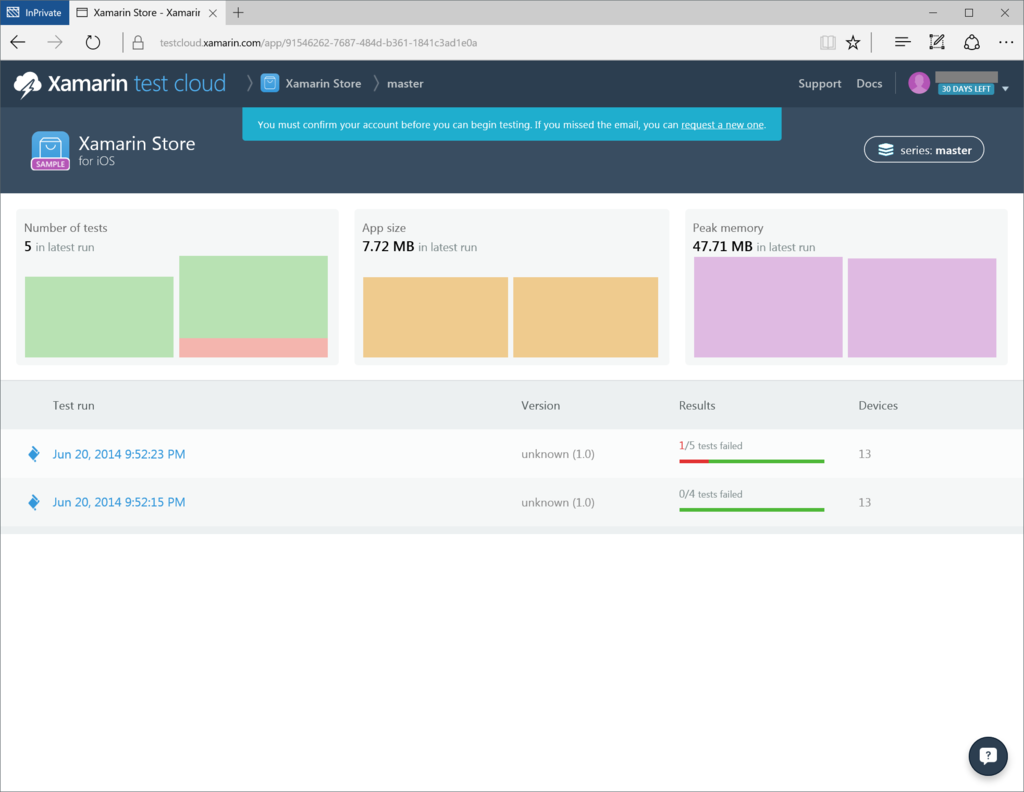Click devices count 13 in 9:52:15 PM row
Viewport: 1024px width, 792px height.
pyautogui.click(x=865, y=502)
